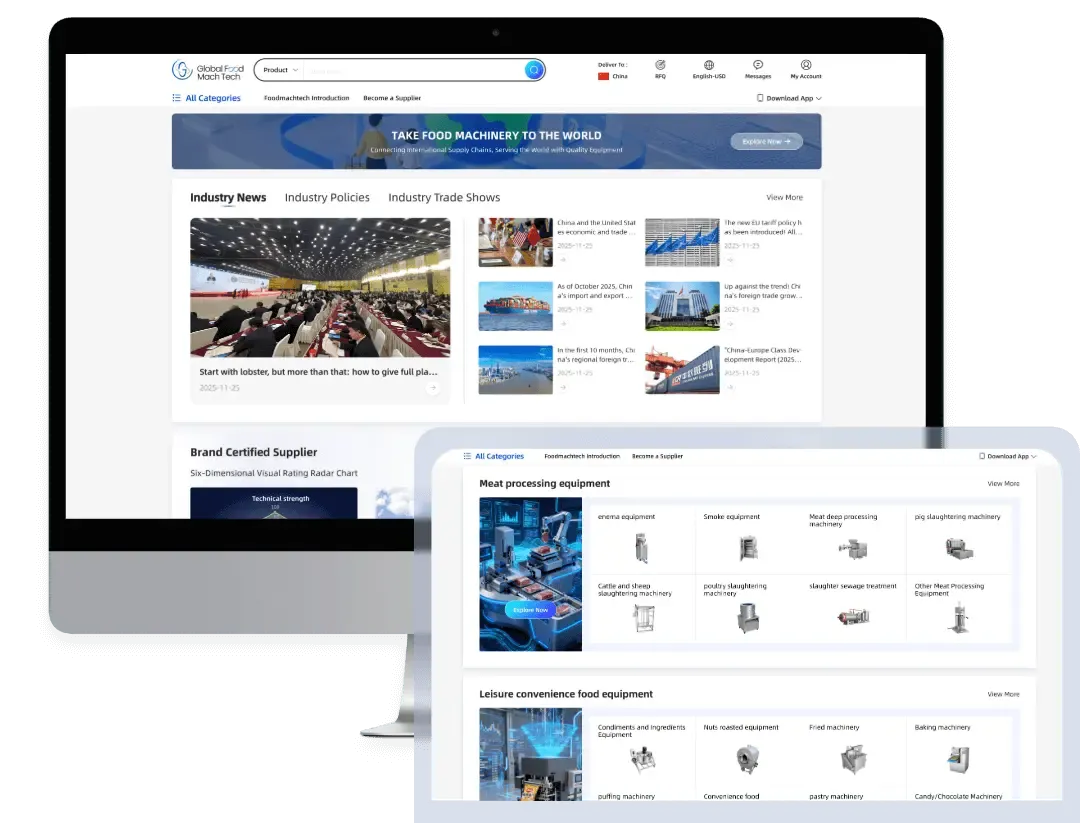The height and width of the screenshot is (823, 1080).
Task: Click the poultry slaughtering machinery icon
Action: (748, 618)
